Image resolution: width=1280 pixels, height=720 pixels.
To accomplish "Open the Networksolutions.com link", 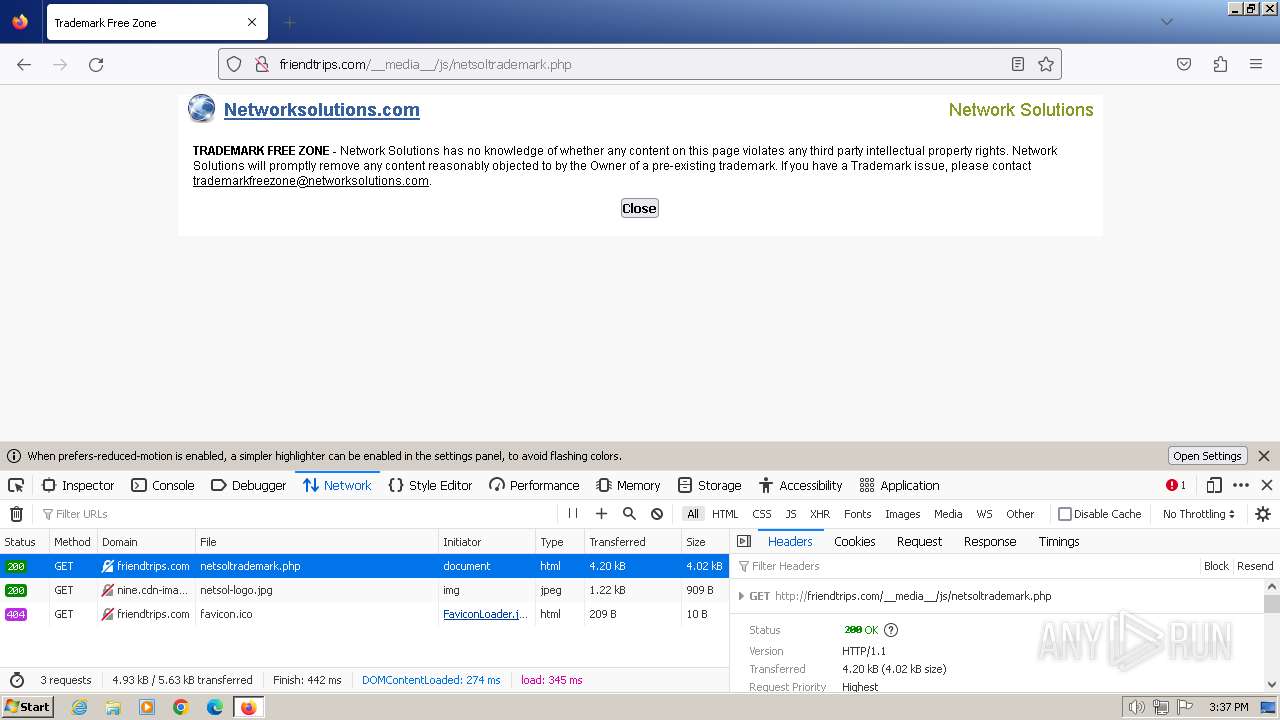I will click(321, 110).
